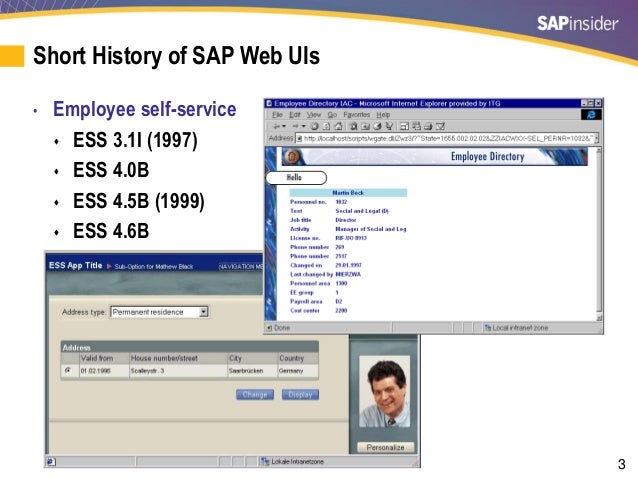
Task: Click the Refresh page toolbar icon
Action: tap(326, 126)
